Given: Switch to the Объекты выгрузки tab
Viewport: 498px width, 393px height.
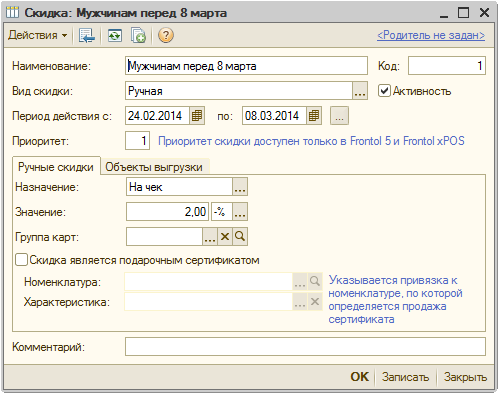Looking at the screenshot, I should coord(154,167).
